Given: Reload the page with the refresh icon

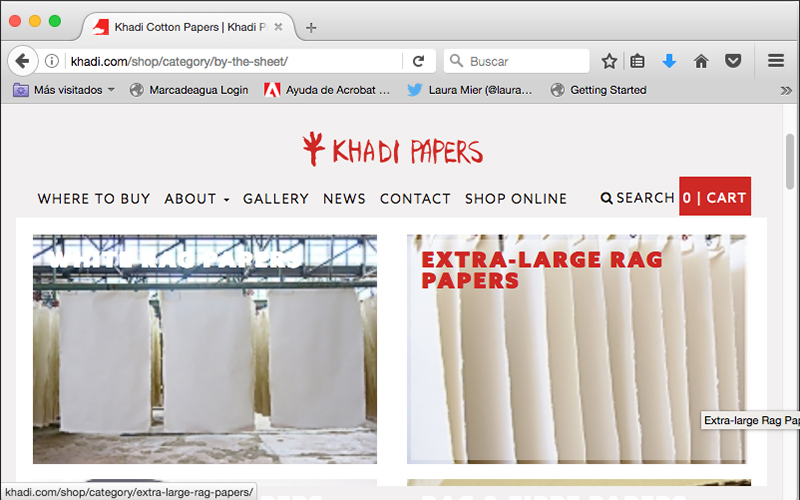Looking at the screenshot, I should coord(419,61).
